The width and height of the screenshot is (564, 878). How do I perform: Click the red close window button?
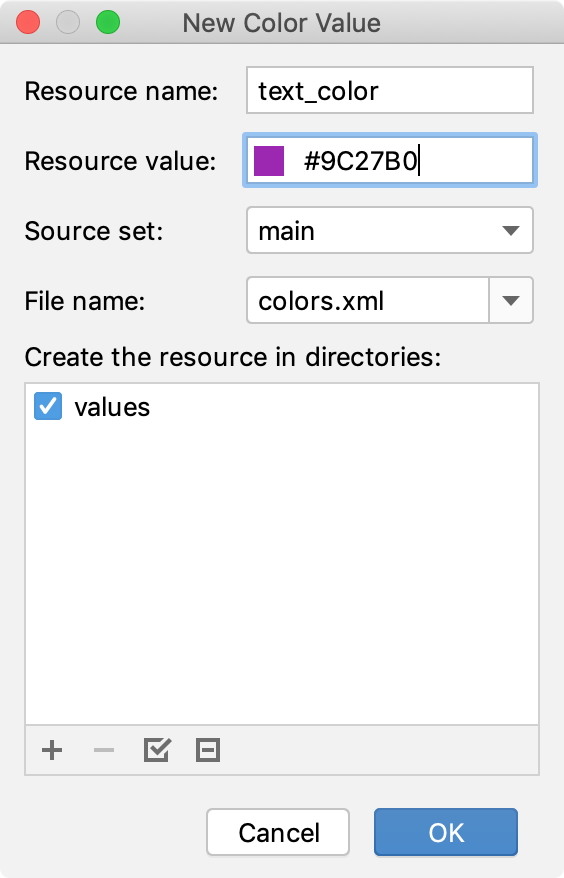pos(28,22)
